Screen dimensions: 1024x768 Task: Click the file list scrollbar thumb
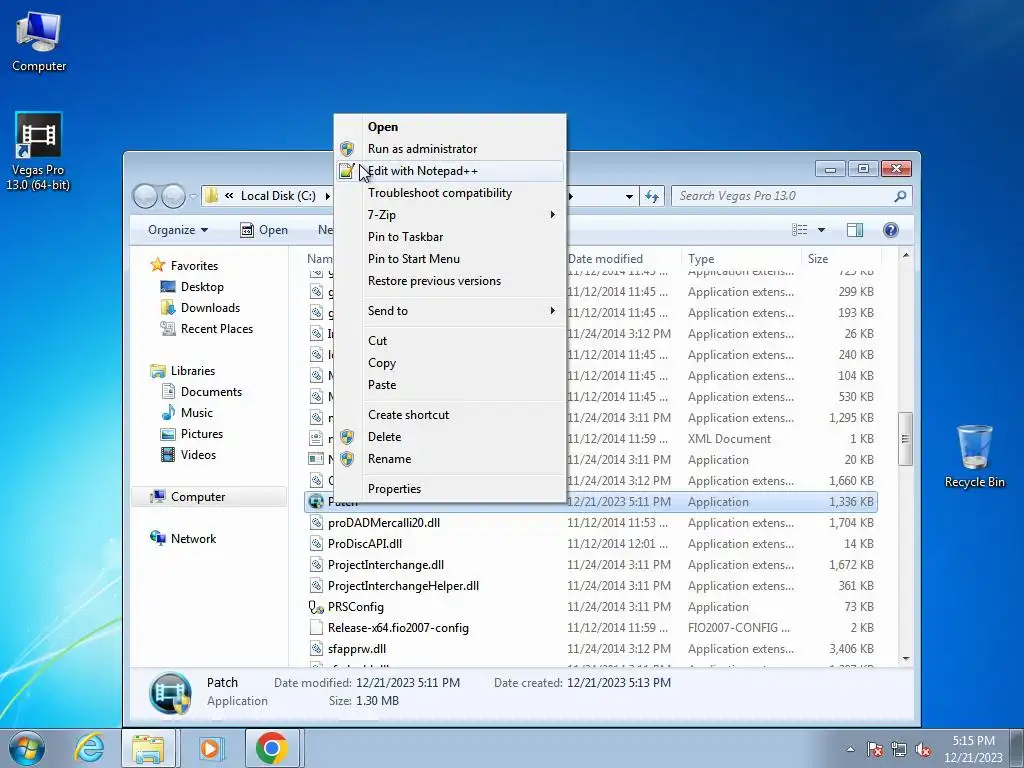coord(905,439)
